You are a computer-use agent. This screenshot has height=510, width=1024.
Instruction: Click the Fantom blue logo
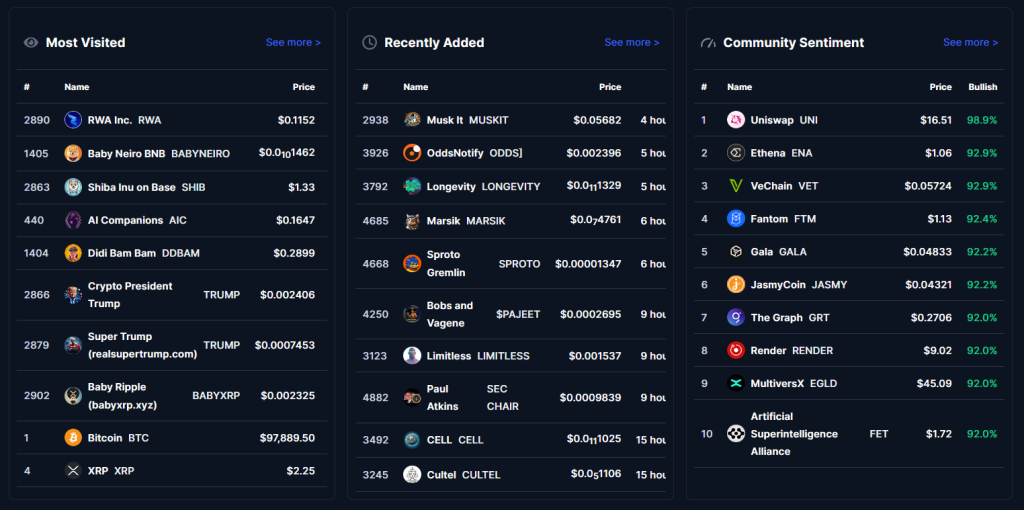point(736,219)
